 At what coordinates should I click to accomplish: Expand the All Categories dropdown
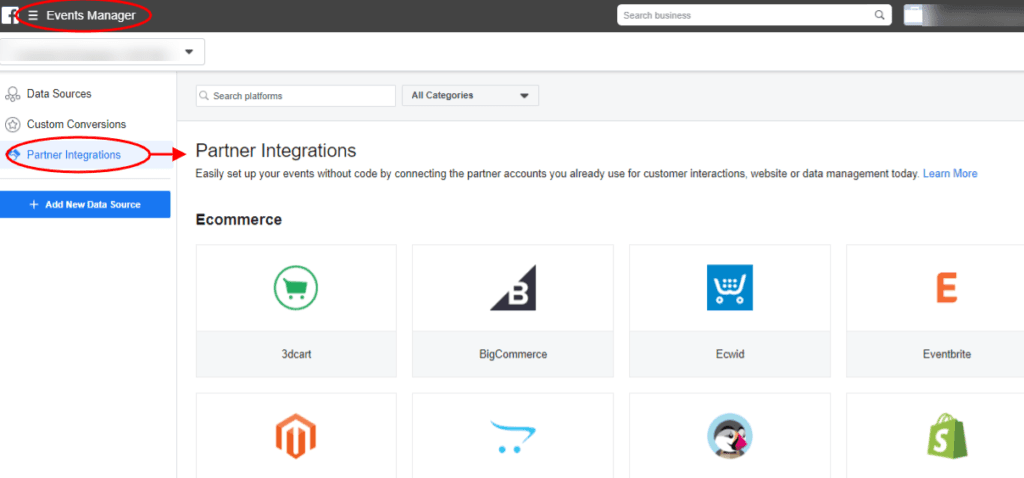pyautogui.click(x=470, y=96)
